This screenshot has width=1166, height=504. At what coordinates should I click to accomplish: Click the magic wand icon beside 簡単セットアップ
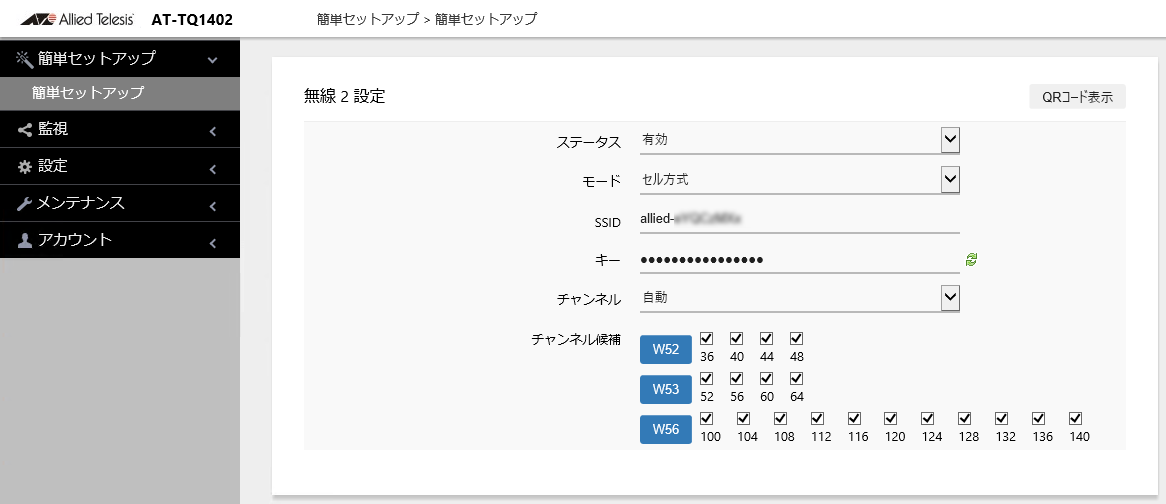(25, 58)
